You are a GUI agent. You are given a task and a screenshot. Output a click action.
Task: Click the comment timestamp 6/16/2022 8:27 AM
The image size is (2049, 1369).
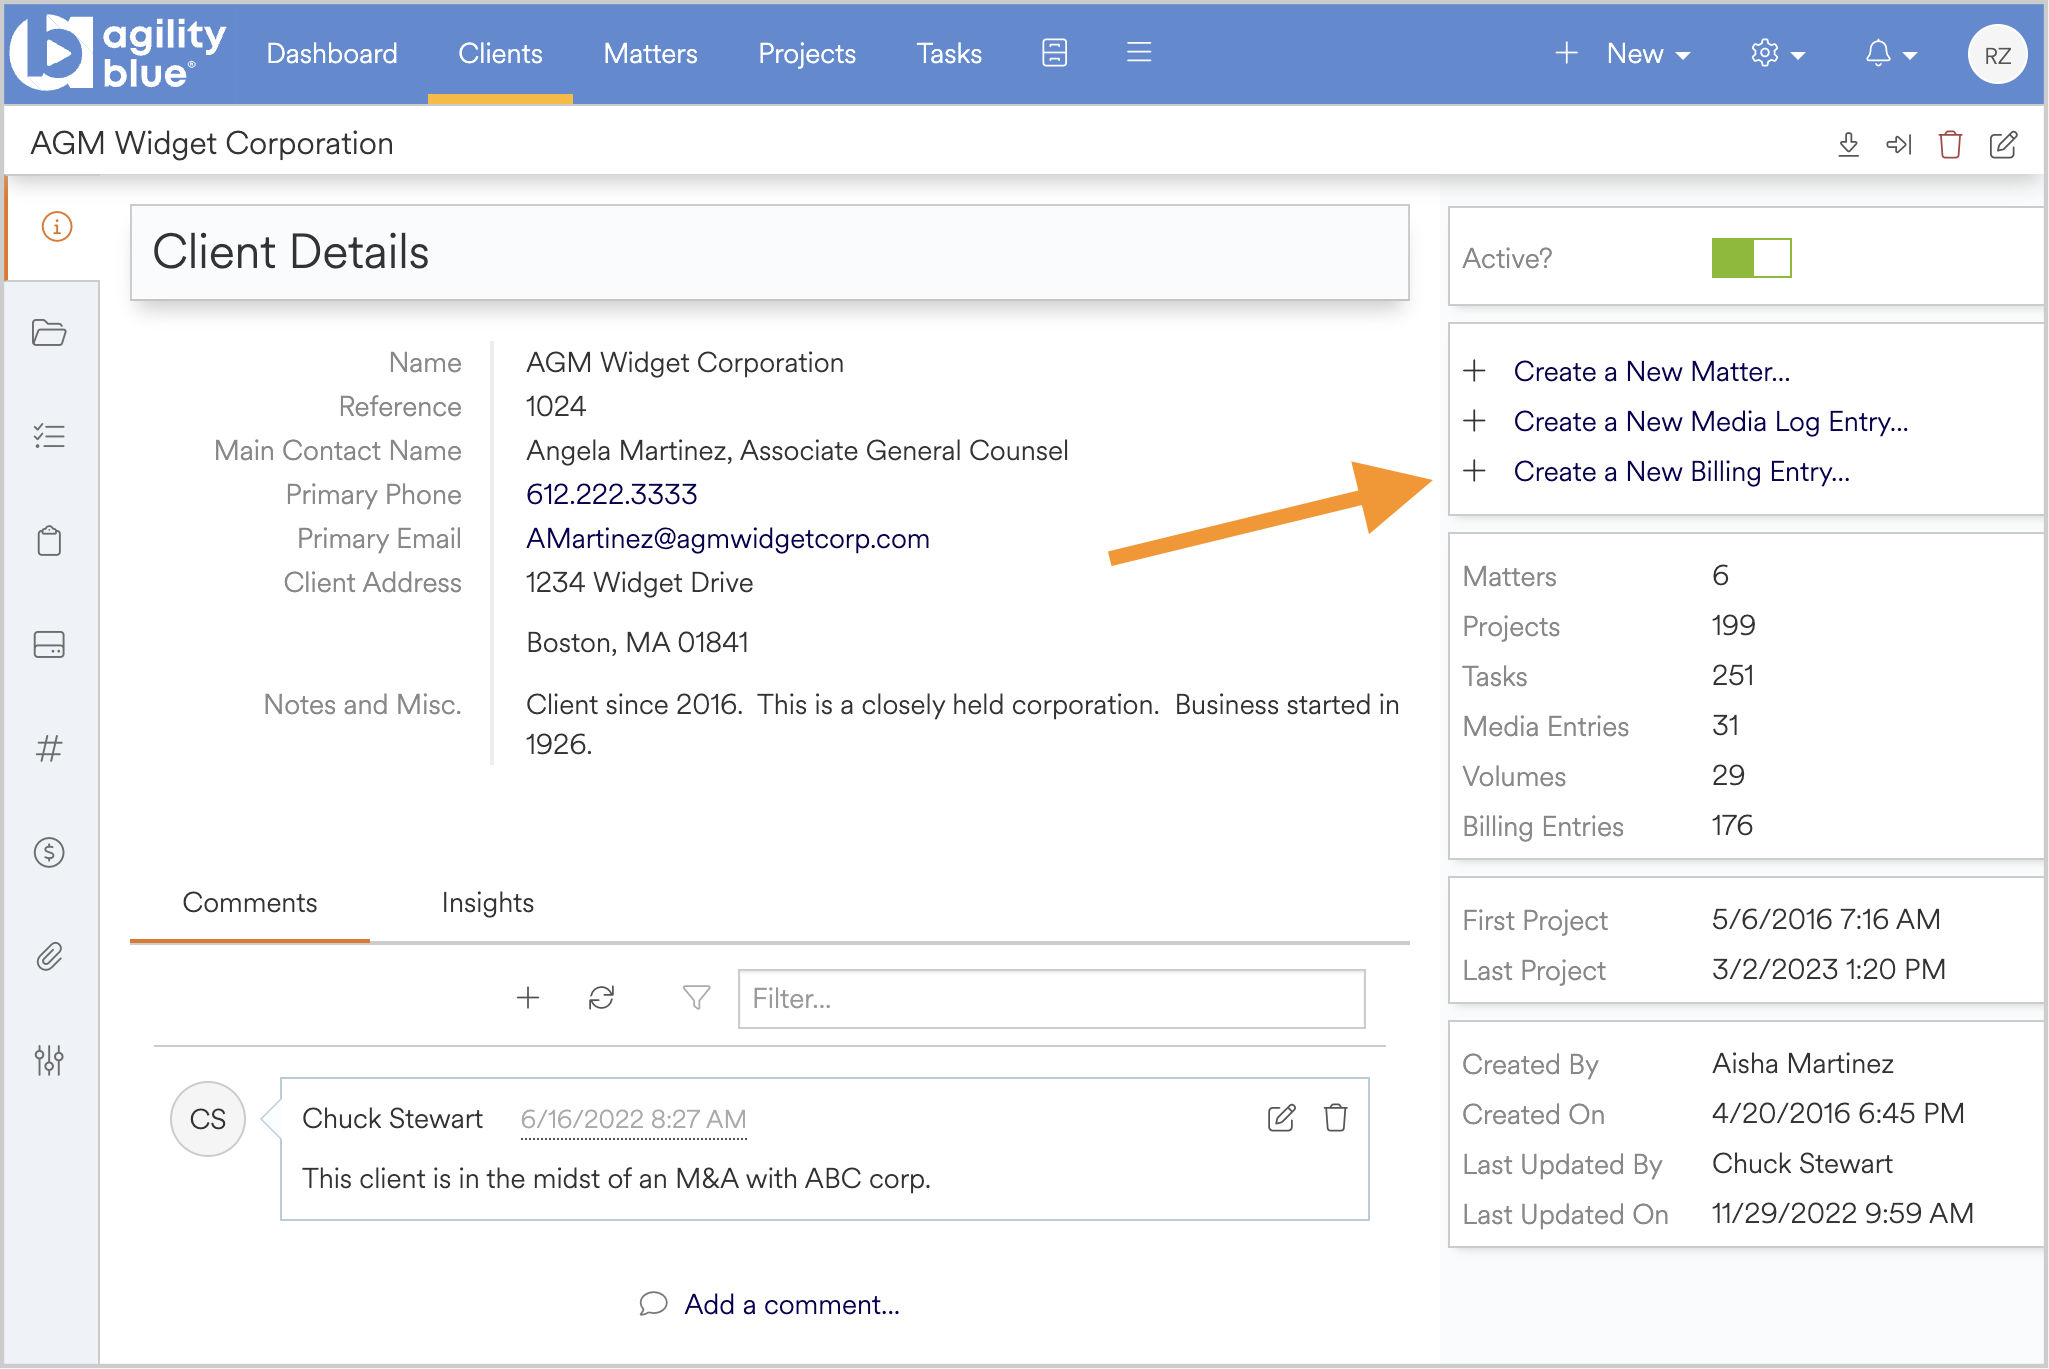click(x=633, y=1119)
